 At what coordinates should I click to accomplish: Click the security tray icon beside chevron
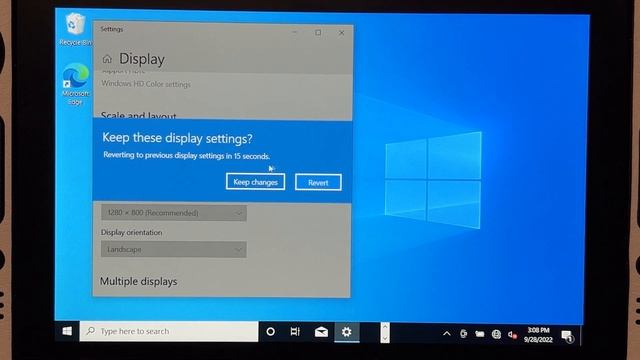tap(463, 334)
